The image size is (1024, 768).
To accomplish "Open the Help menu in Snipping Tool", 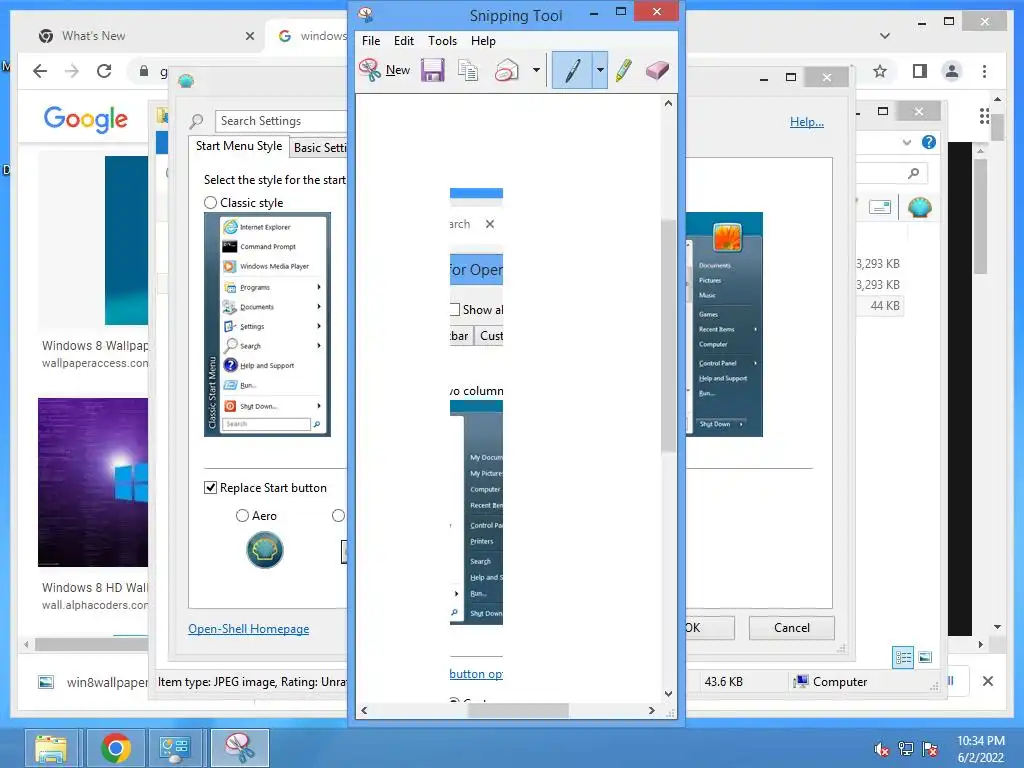I will [x=483, y=40].
